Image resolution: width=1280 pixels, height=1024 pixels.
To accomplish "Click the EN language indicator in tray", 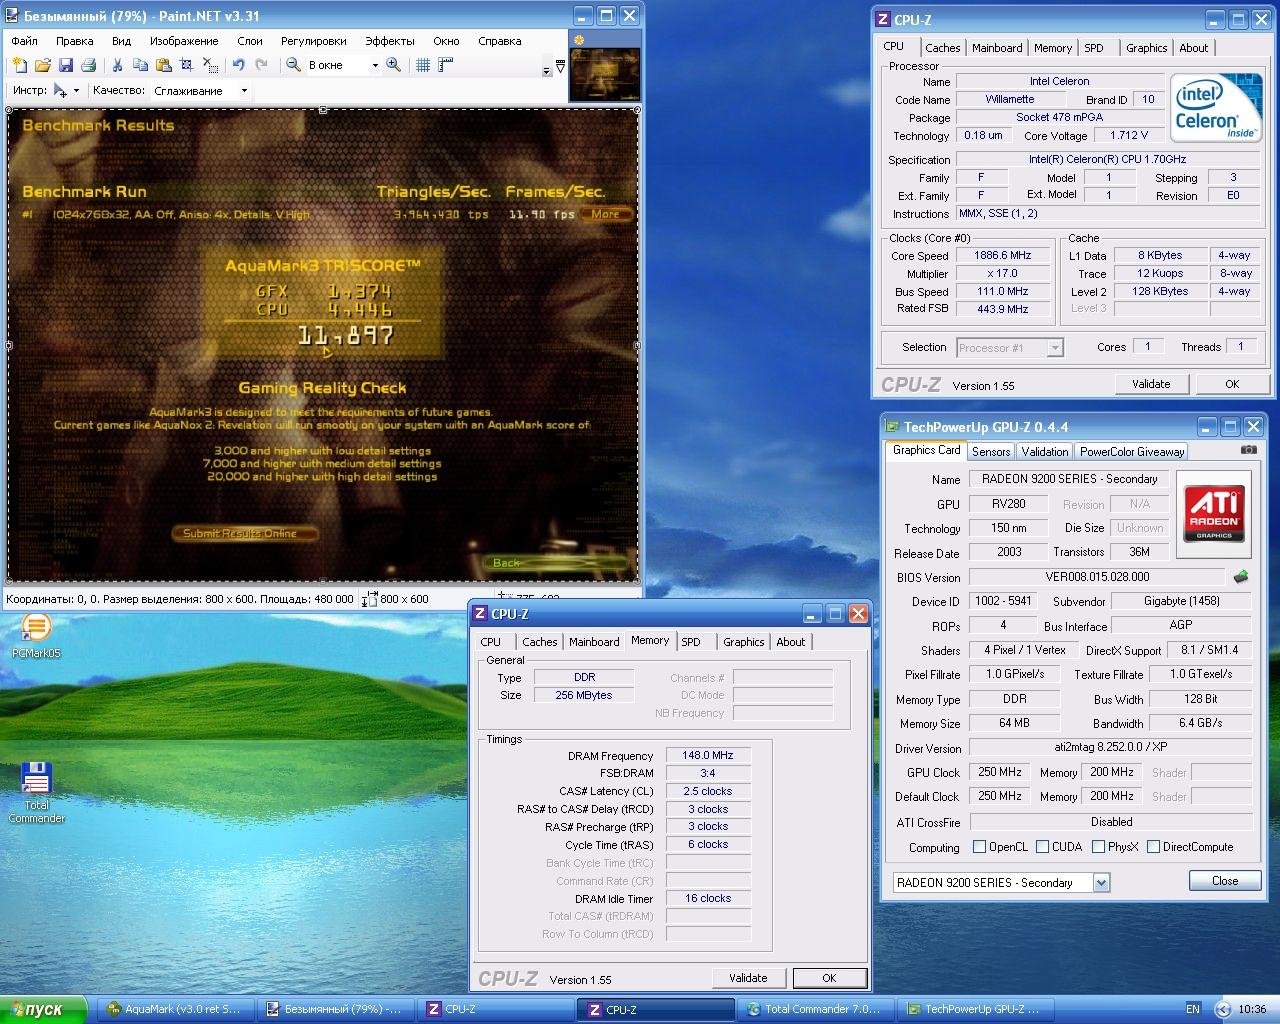I will tap(1193, 1009).
